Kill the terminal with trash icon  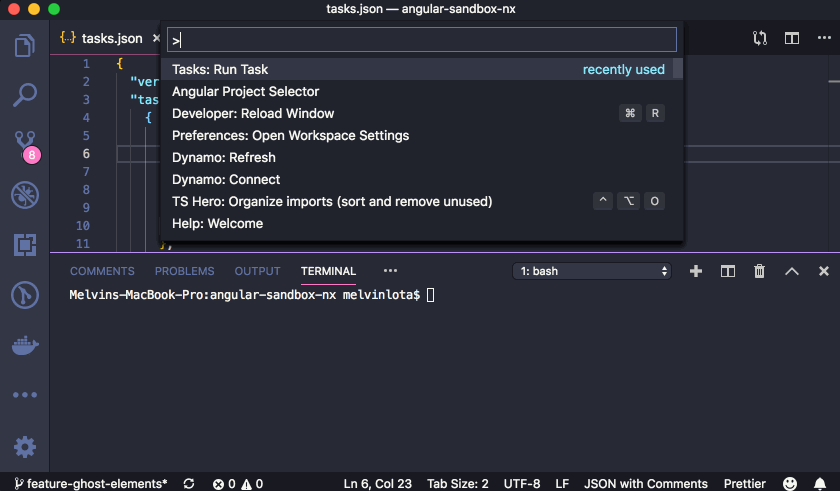tap(760, 271)
